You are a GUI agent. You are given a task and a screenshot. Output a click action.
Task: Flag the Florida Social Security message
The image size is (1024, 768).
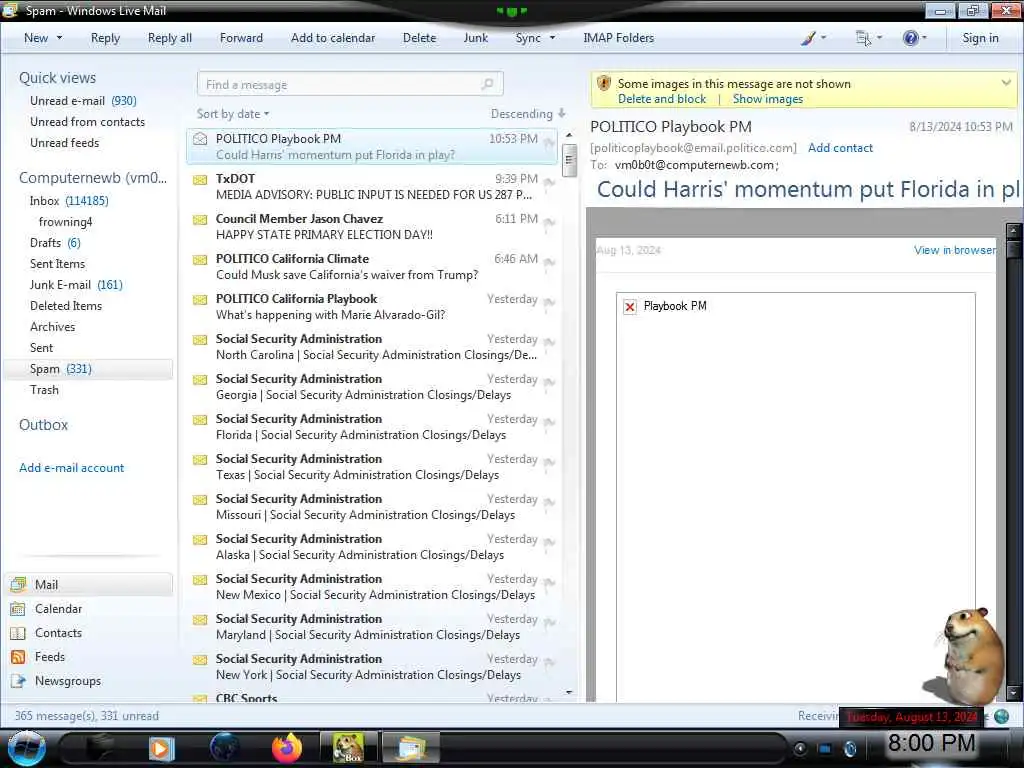click(549, 423)
